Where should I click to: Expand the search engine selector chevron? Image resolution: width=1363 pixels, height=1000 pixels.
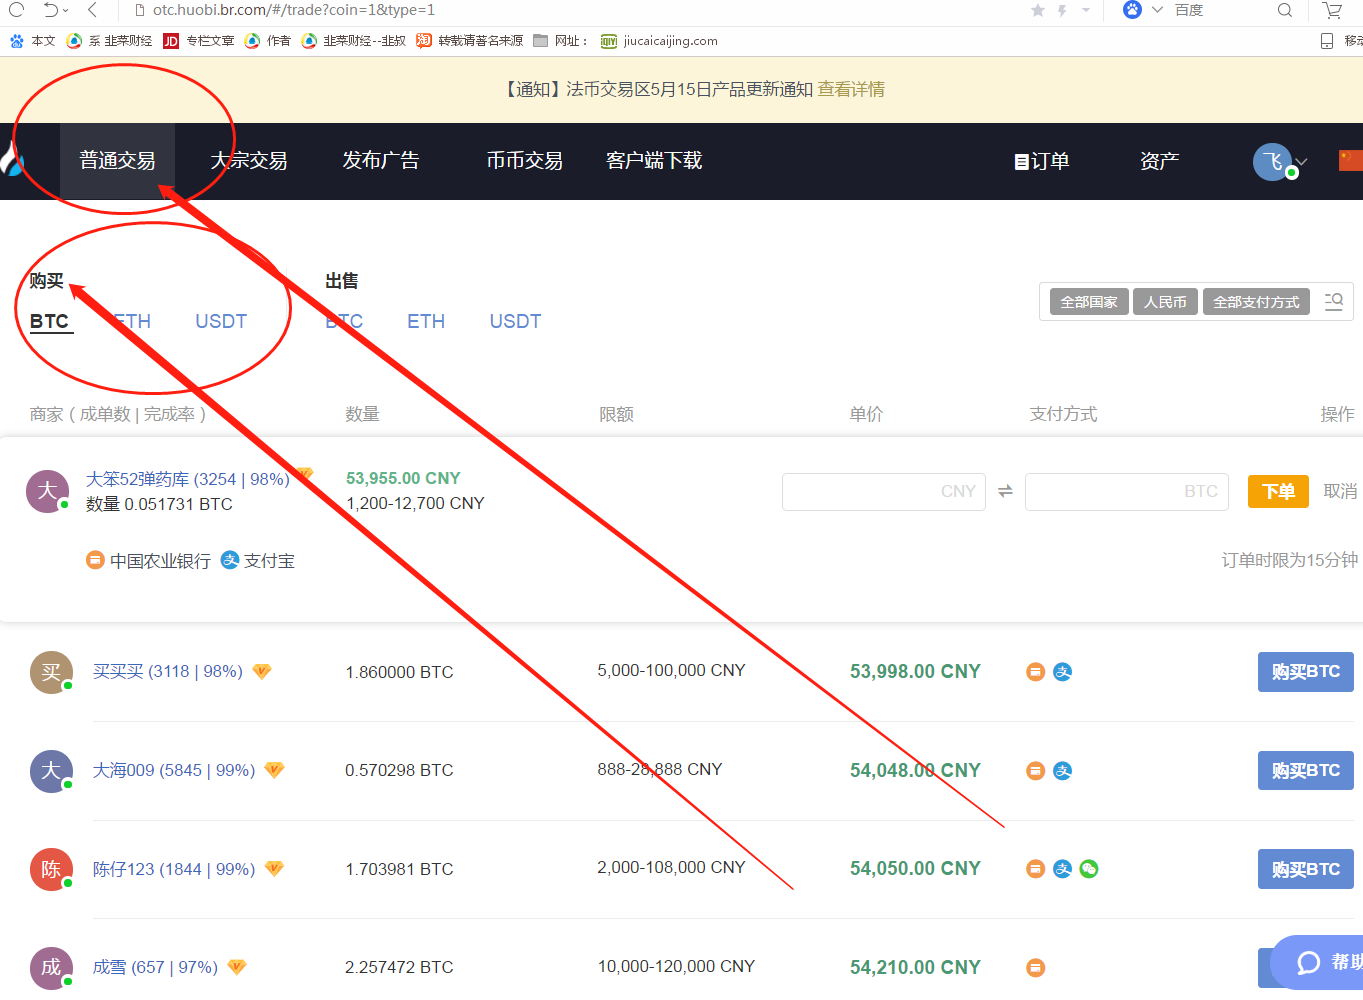click(x=1157, y=10)
